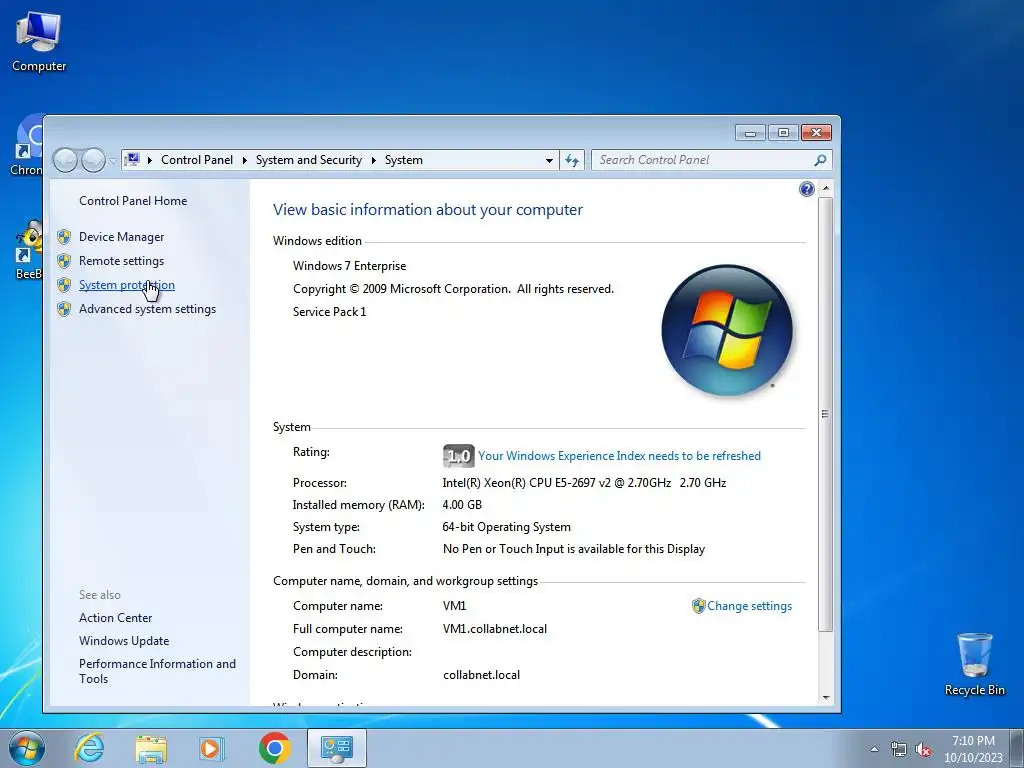Click the refresh icon next to address bar

[x=572, y=160]
